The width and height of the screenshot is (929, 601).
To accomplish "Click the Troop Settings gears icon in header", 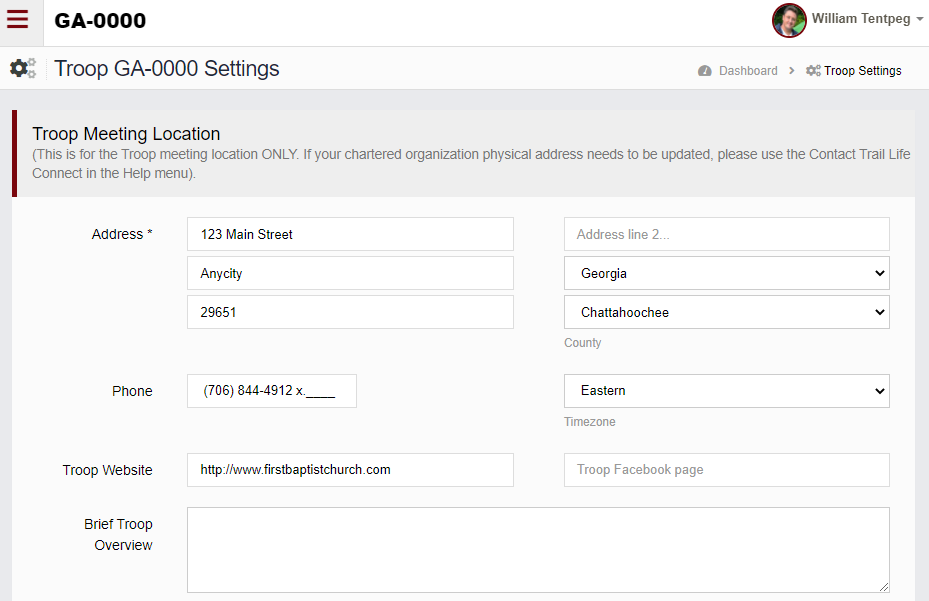I will point(22,69).
